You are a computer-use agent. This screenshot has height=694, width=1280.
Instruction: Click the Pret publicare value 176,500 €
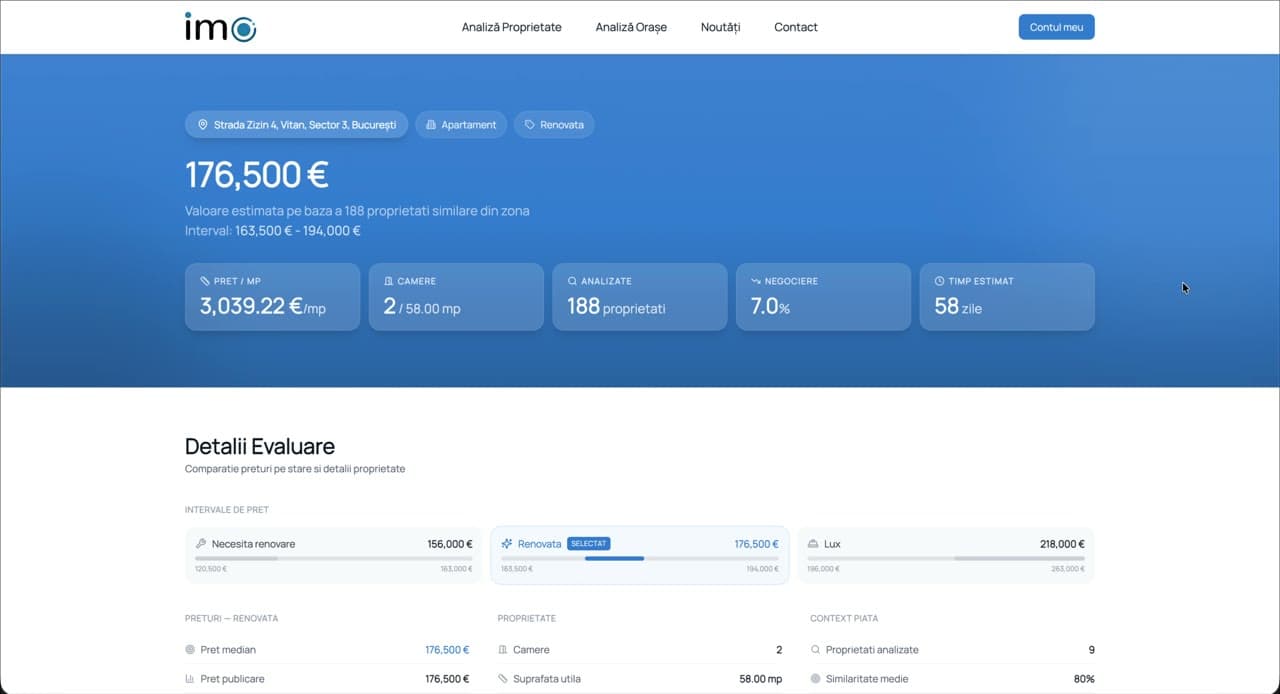tap(447, 679)
